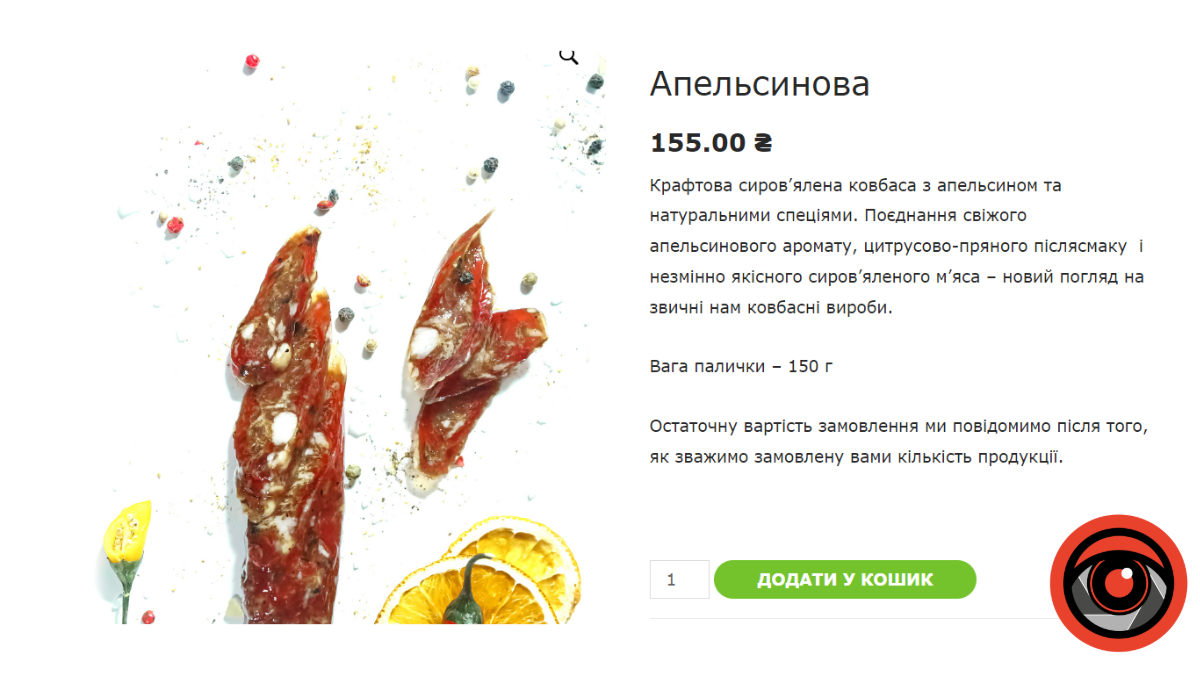Click the magnifier zoom icon on product image
Image resolution: width=1200 pixels, height=675 pixels.
point(569,56)
